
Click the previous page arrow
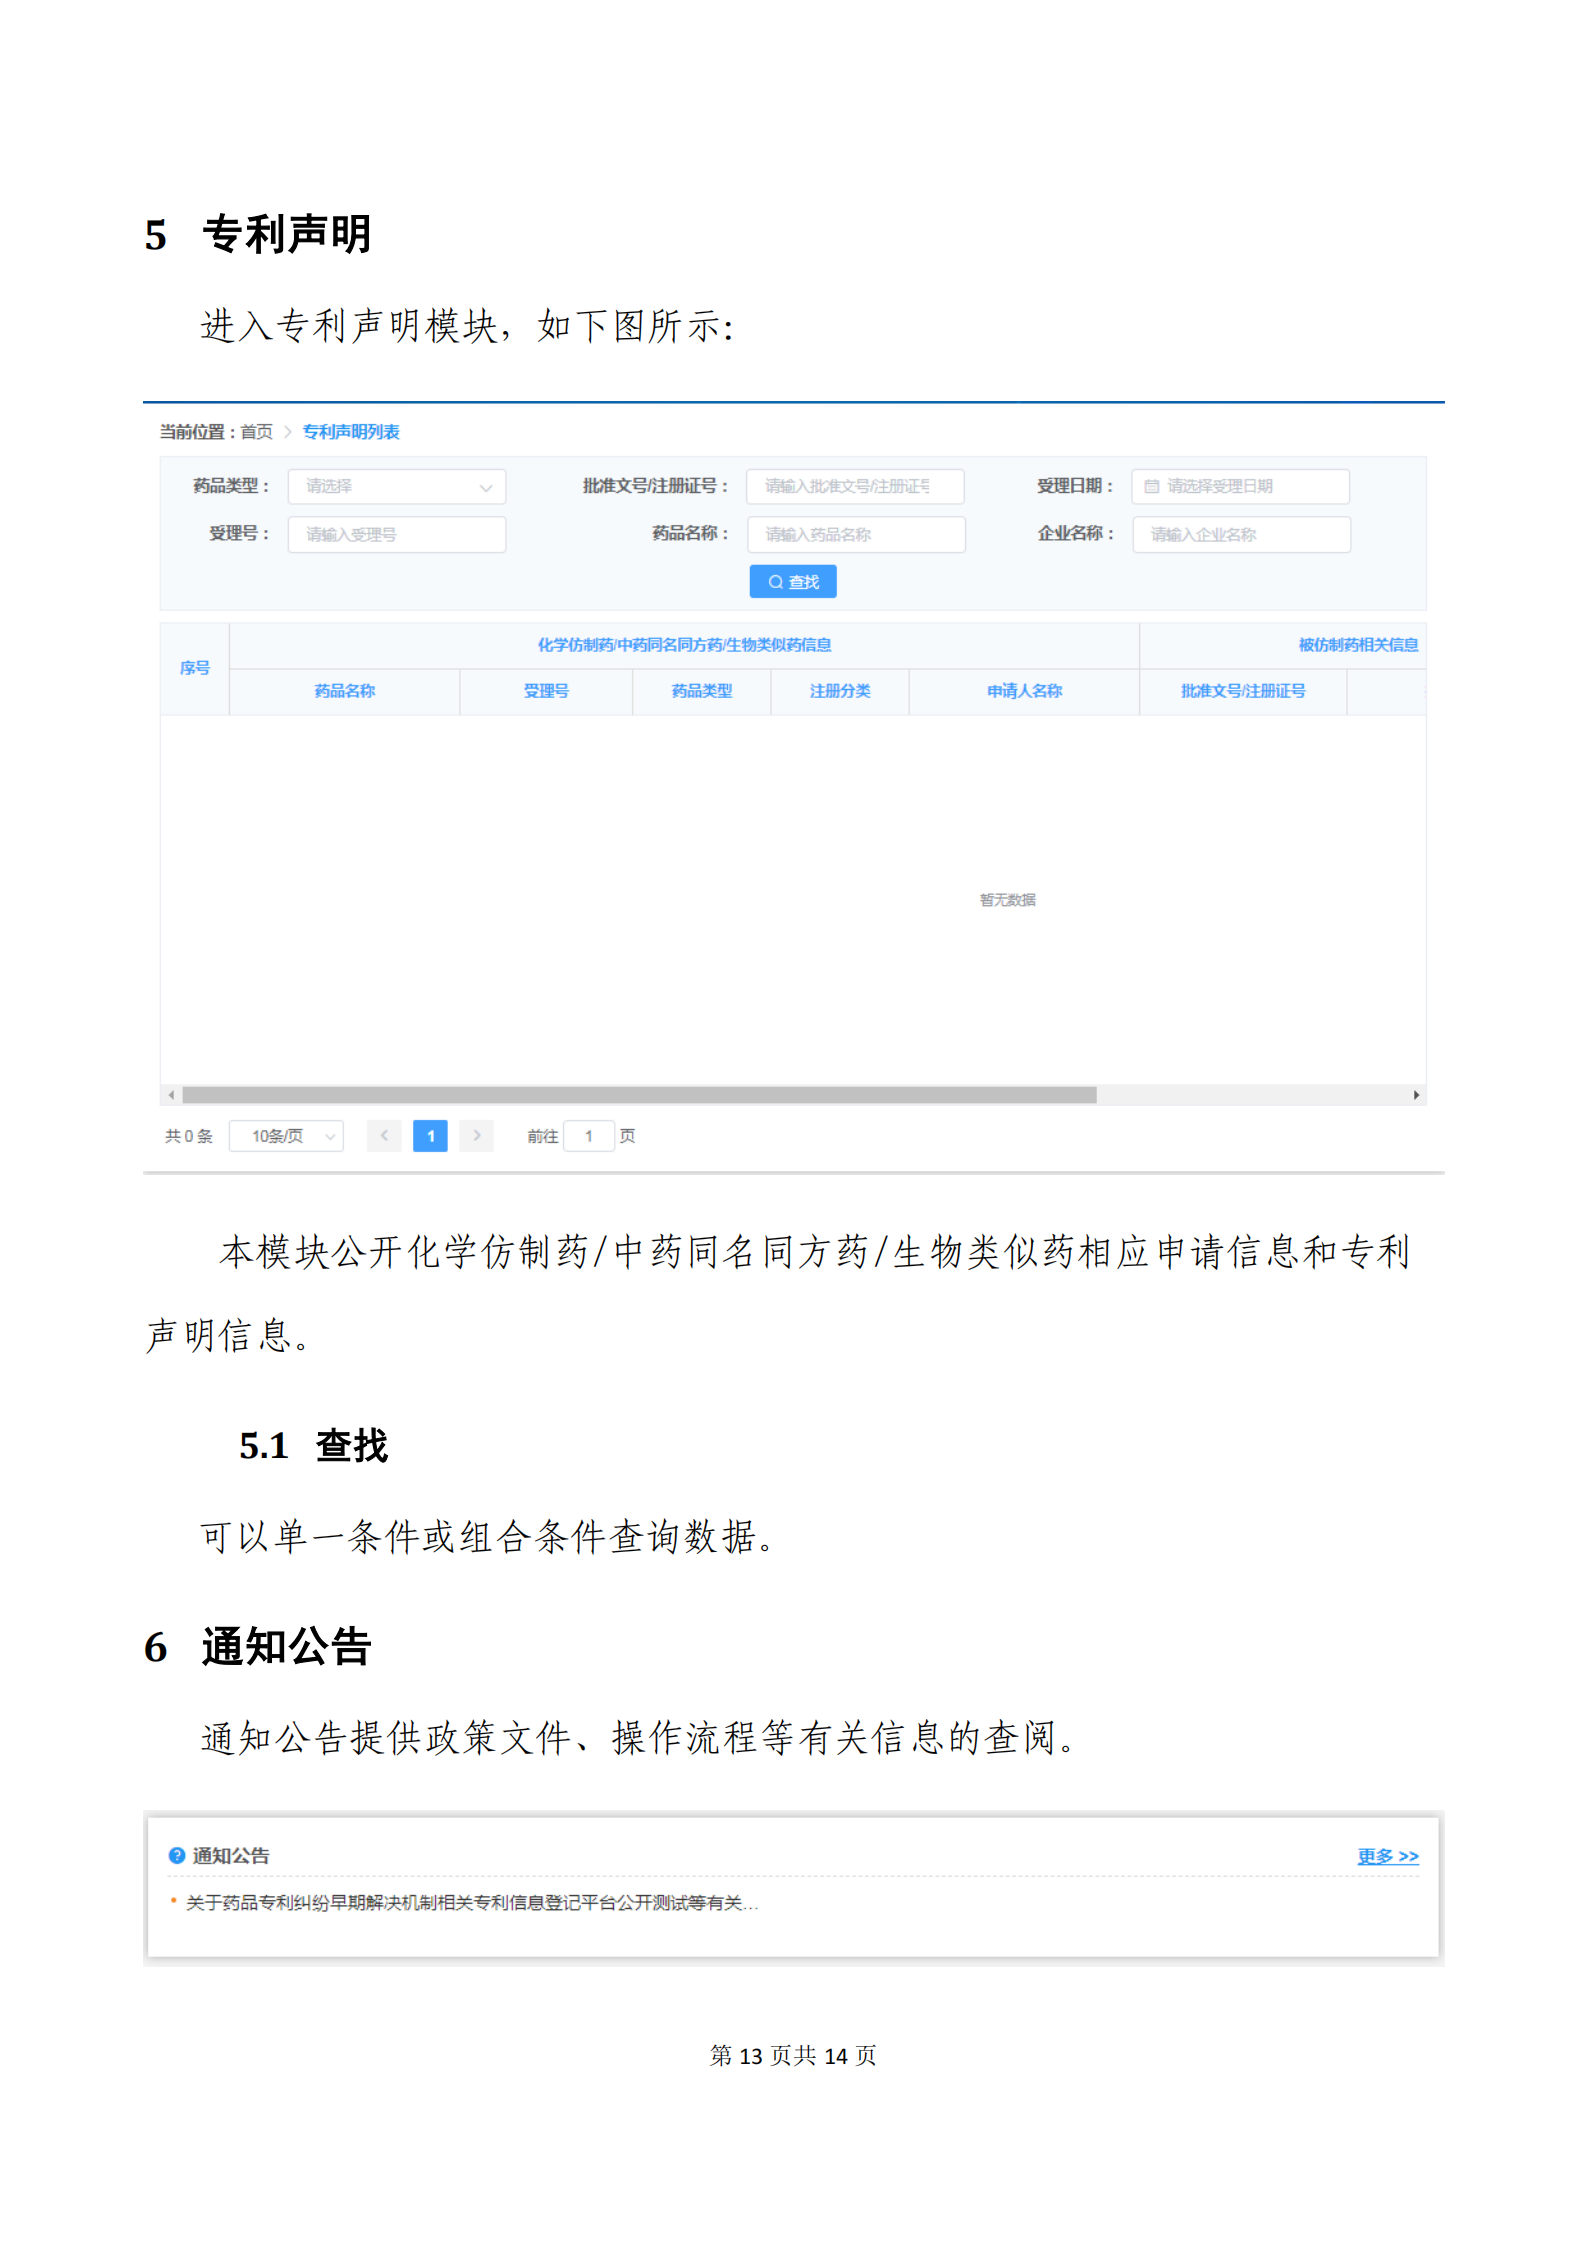(384, 1136)
